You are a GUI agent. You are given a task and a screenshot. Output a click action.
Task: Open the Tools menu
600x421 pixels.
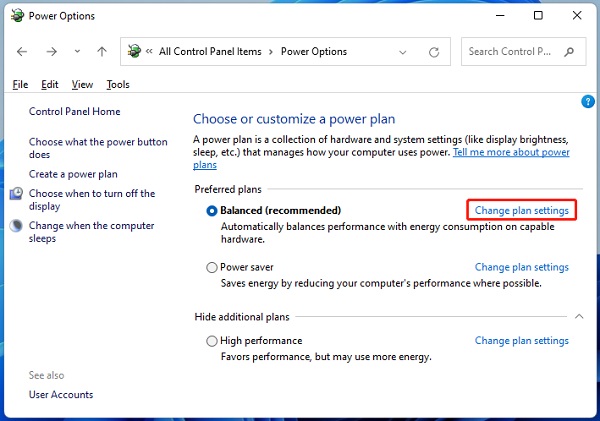(x=118, y=84)
